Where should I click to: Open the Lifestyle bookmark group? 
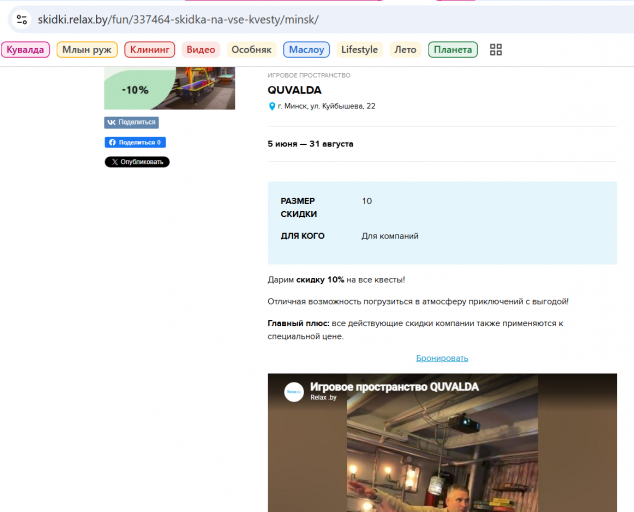coord(359,50)
